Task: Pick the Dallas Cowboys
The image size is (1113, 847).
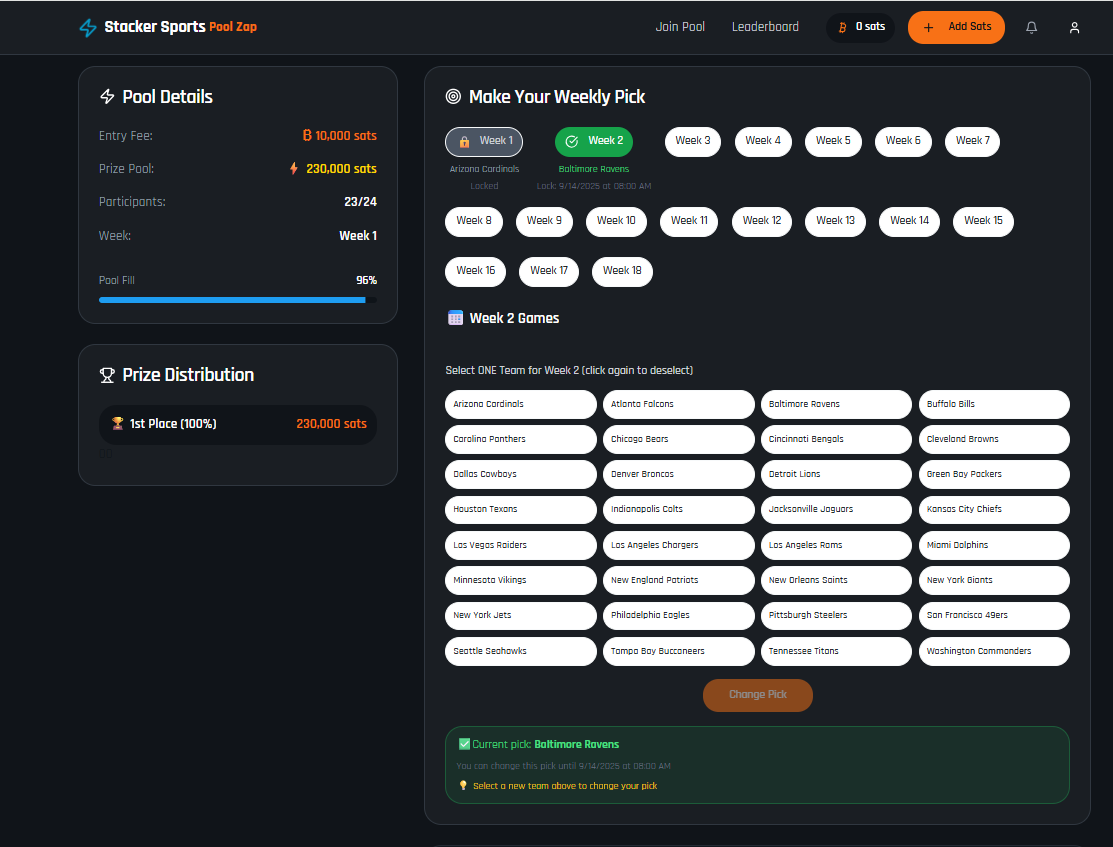Action: pos(520,474)
